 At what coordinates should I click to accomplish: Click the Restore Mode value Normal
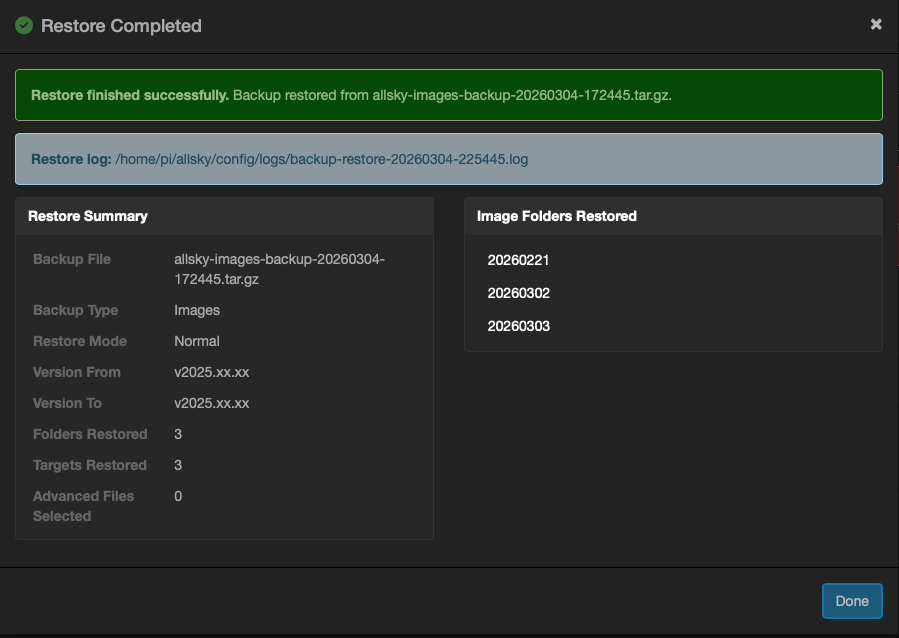point(196,341)
